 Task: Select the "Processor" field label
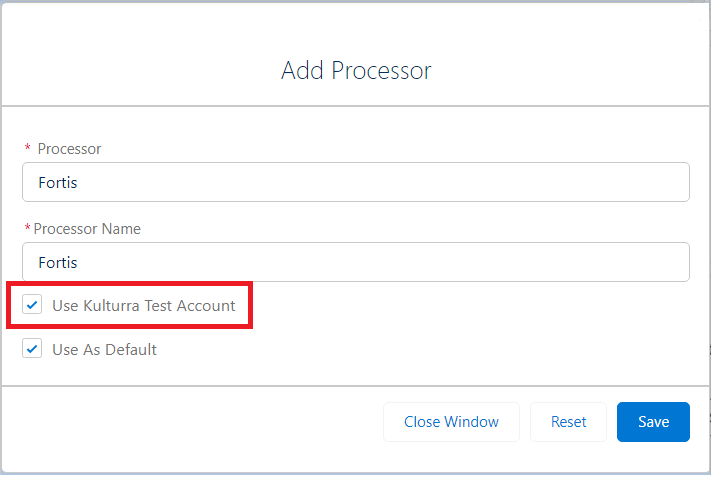tap(69, 149)
